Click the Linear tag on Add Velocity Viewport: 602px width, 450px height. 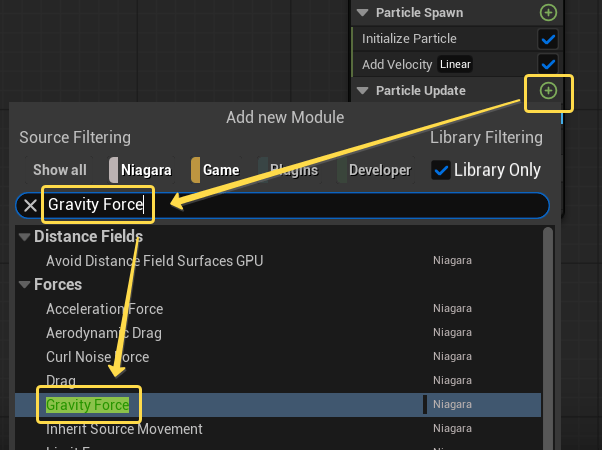coord(455,64)
